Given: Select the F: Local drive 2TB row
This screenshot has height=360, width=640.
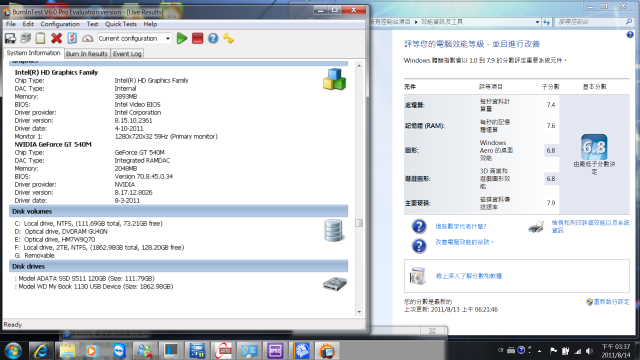Looking at the screenshot, I should (99, 247).
